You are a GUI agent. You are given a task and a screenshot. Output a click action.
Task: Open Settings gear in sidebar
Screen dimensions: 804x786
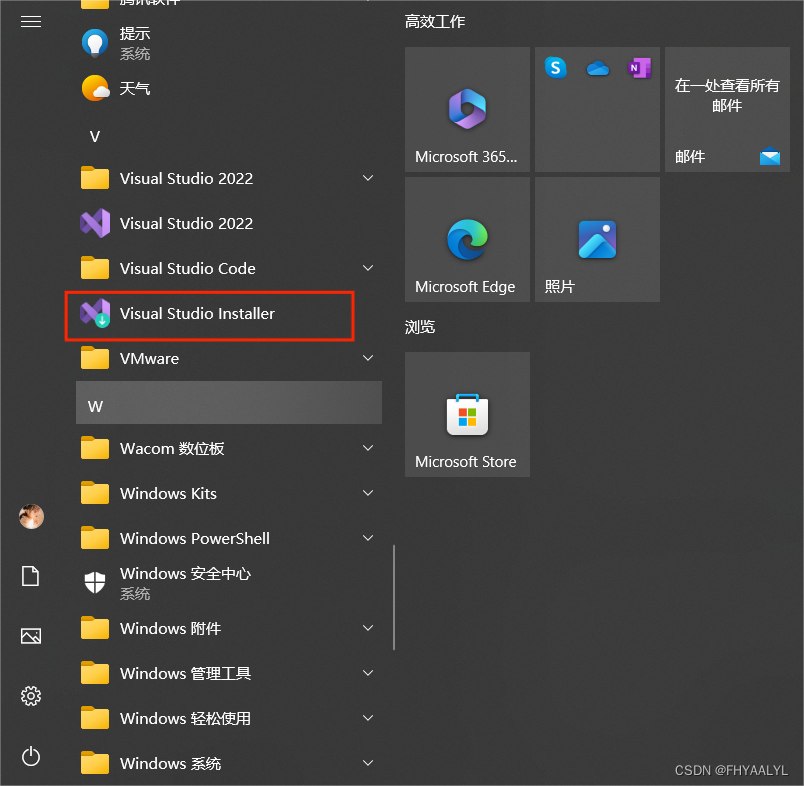pyautogui.click(x=31, y=696)
